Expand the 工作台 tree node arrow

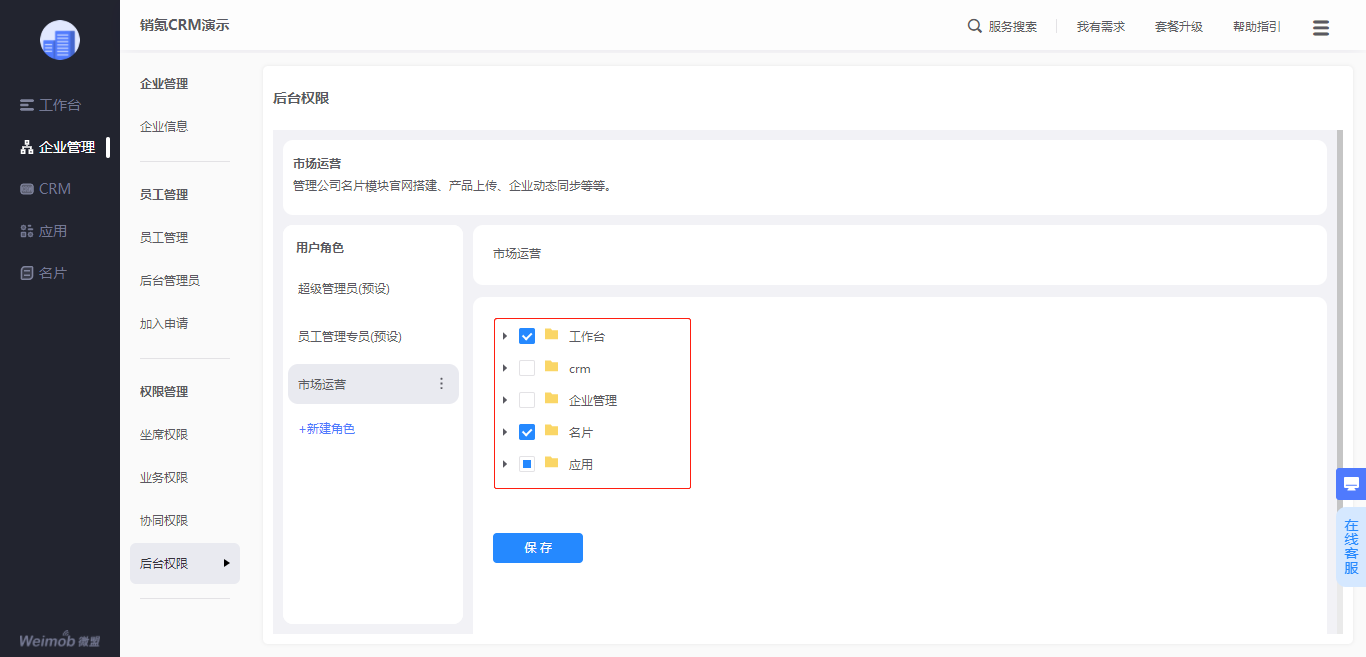click(505, 336)
